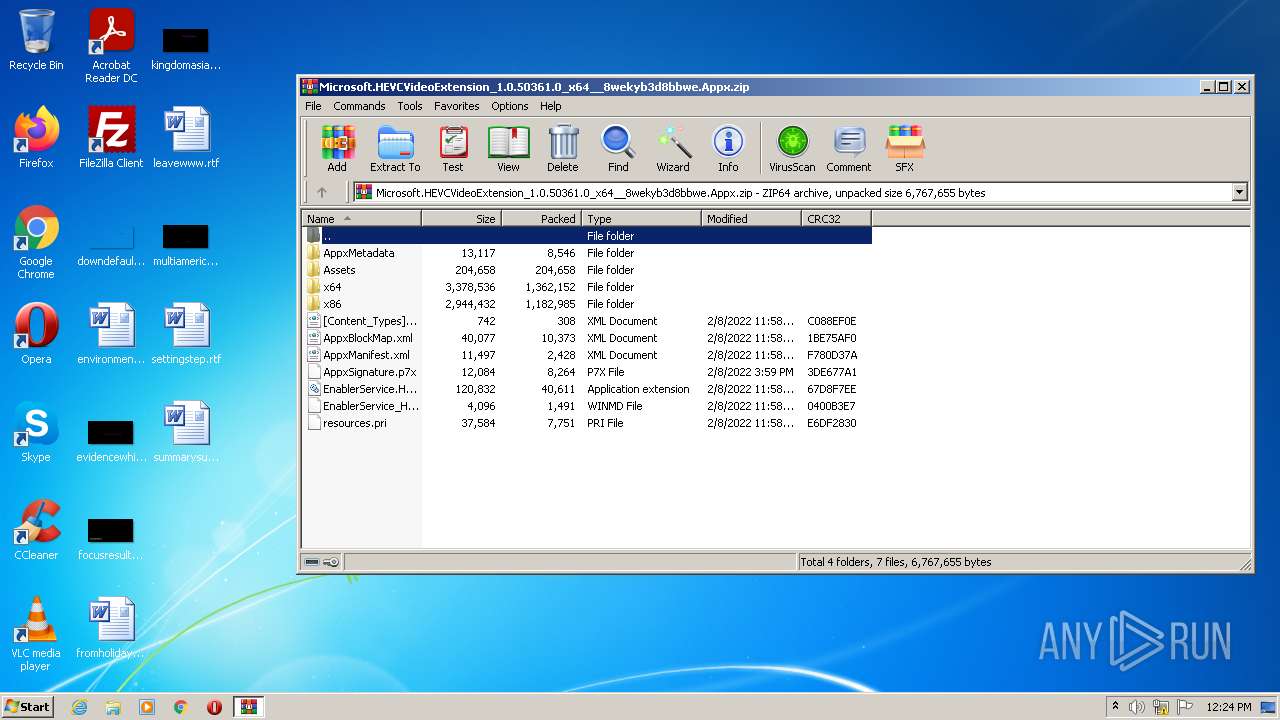Select EnablerService WINMD file
Screen dimensions: 1280x720
pos(587,406)
